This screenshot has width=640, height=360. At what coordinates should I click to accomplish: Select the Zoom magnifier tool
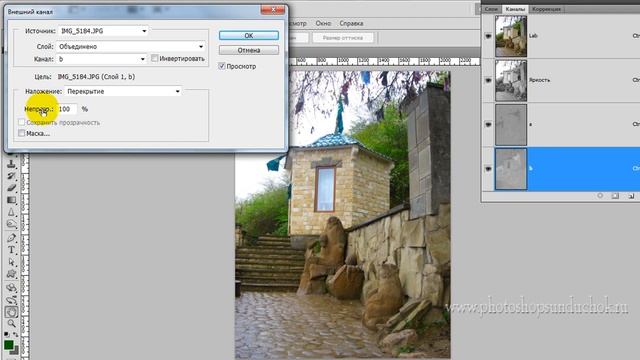point(11,324)
